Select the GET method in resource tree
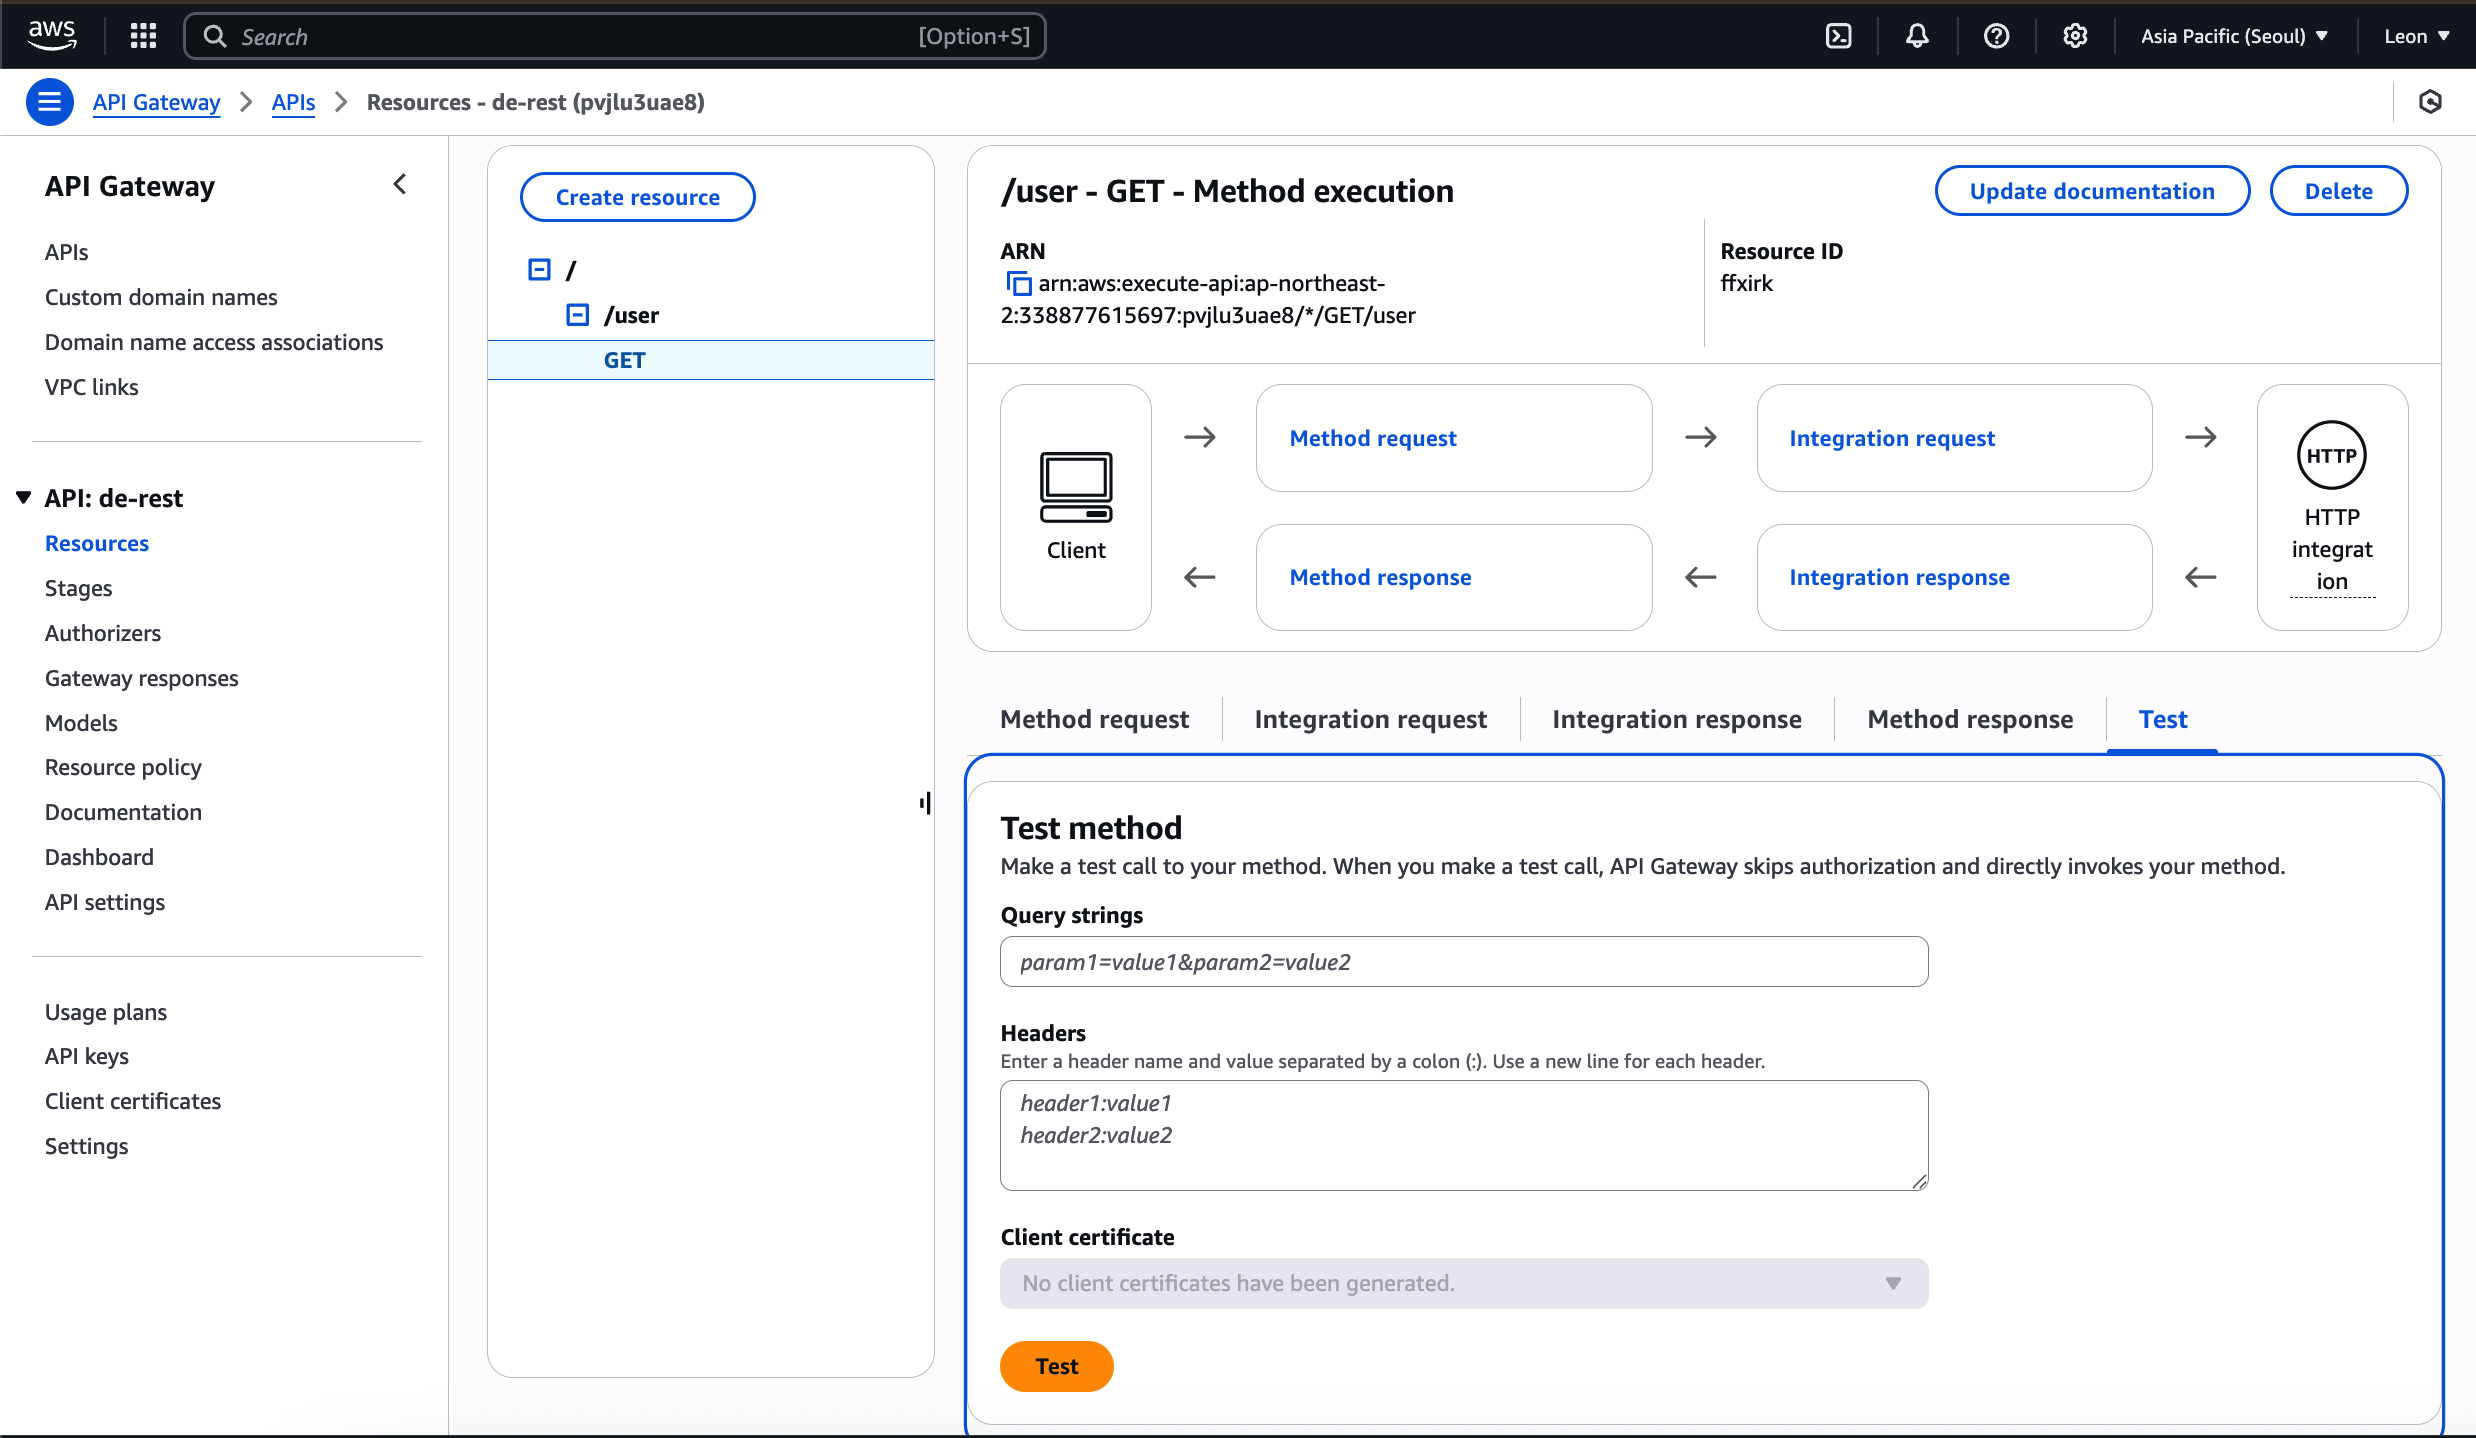The image size is (2476, 1438). (624, 360)
